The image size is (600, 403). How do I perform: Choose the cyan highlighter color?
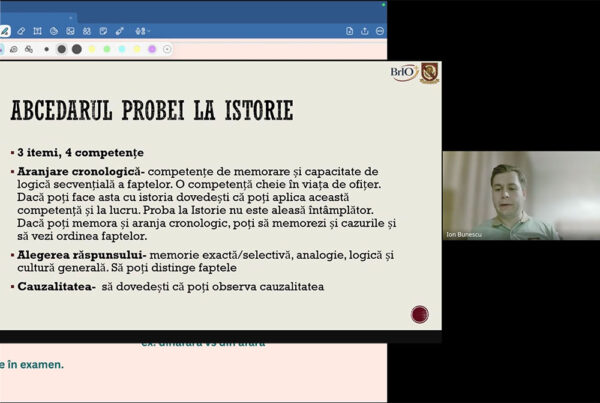tap(122, 49)
